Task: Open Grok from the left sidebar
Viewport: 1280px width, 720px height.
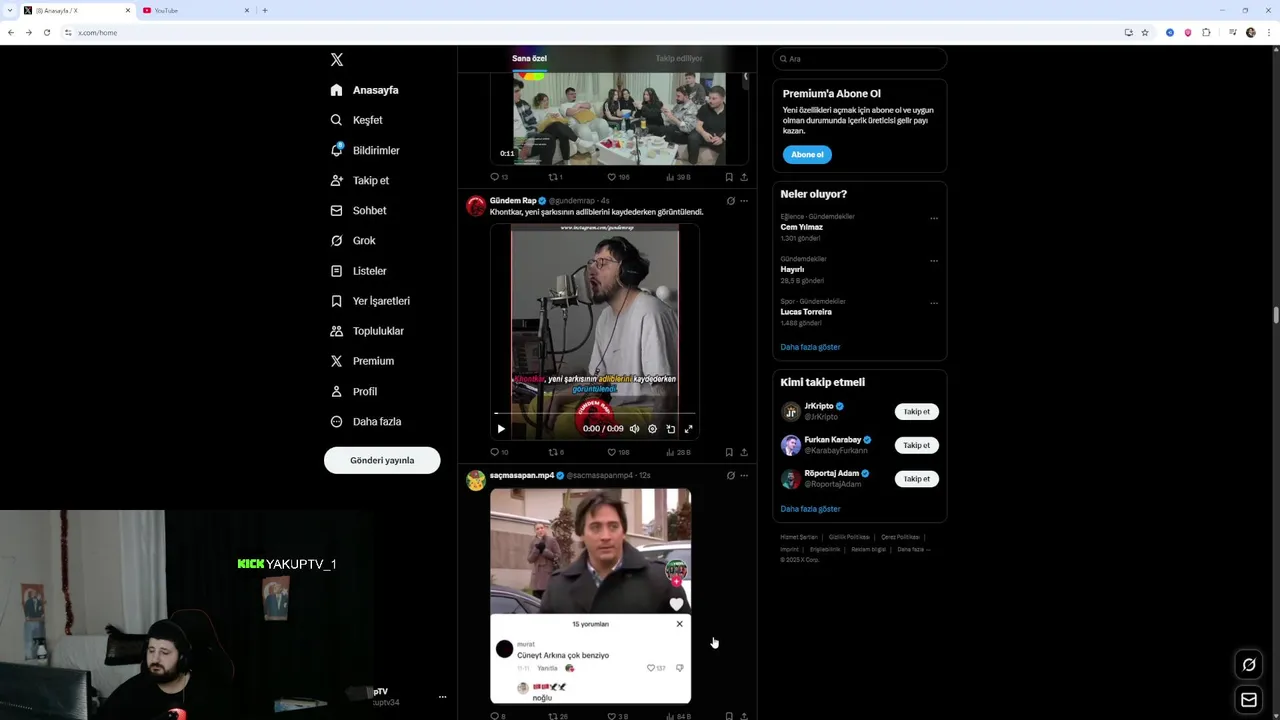Action: (x=353, y=241)
